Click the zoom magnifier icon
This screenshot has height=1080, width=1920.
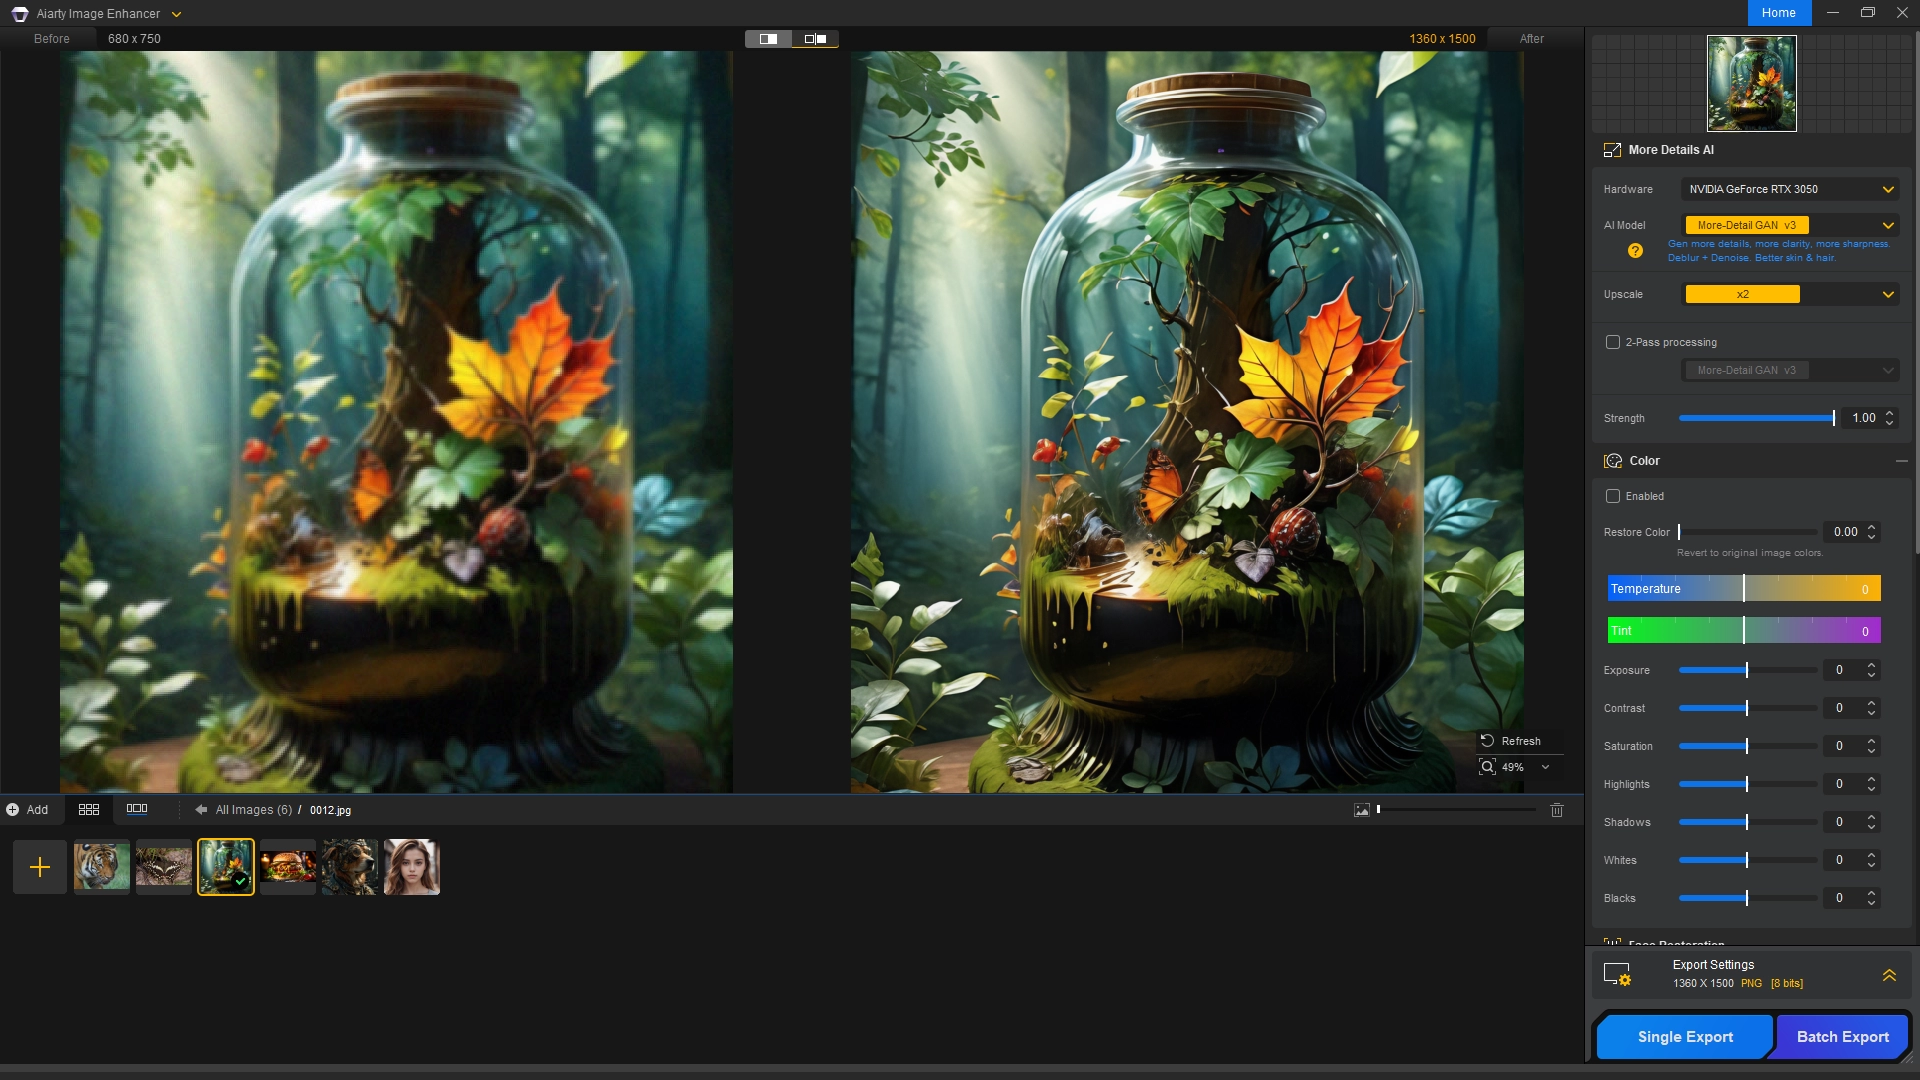point(1488,767)
